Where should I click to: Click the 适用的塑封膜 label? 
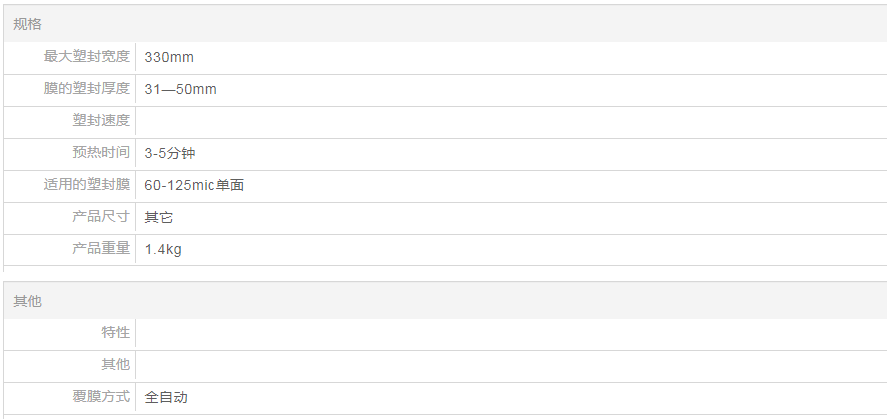pos(87,185)
